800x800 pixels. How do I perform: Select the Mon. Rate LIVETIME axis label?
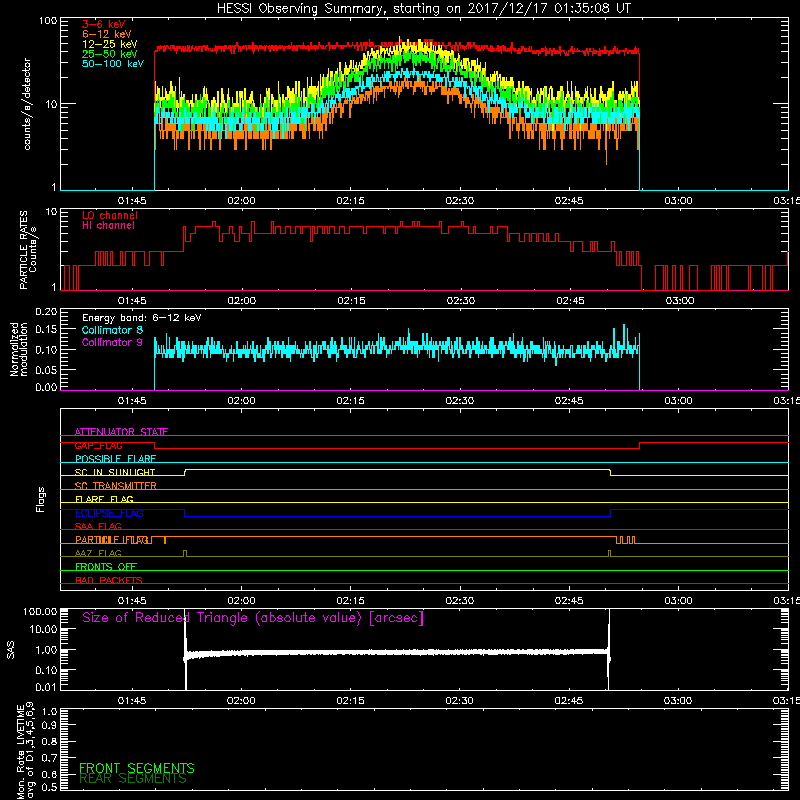(26, 750)
